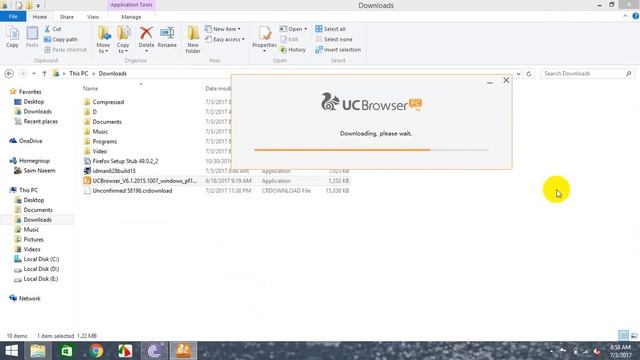The image size is (640, 360).
Task: Select the Documents folder in file list
Action: 107,122
